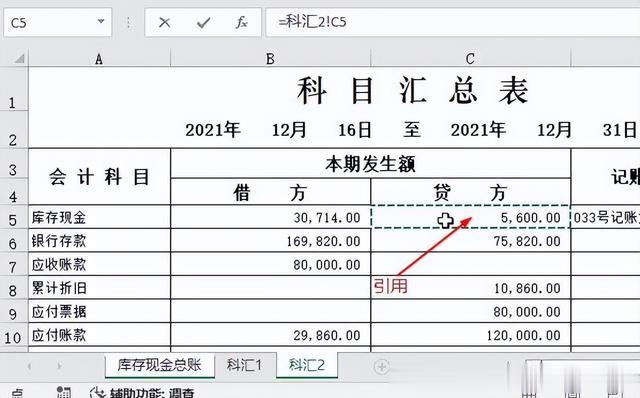Select the cell with 30,714.00
640x398 pixels.
[x=270, y=217]
